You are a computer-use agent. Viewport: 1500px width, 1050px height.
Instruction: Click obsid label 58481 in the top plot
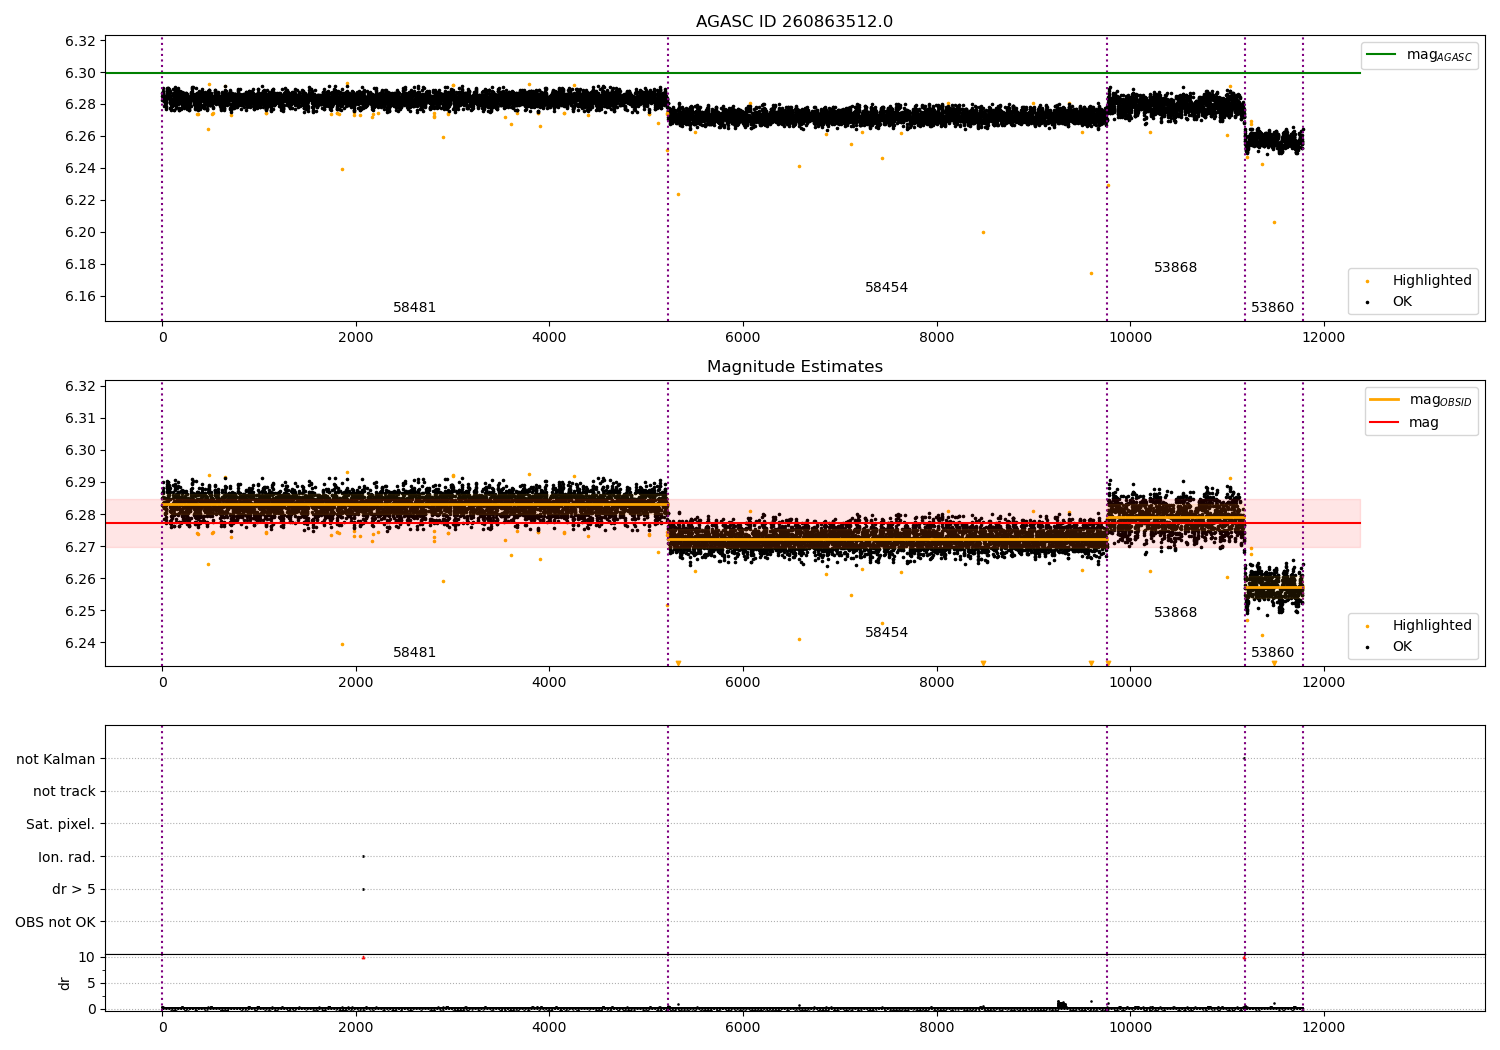(414, 308)
